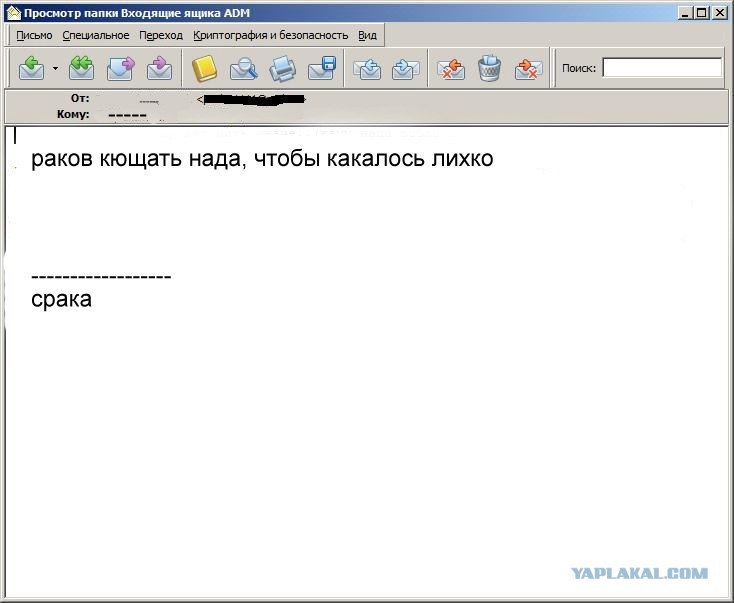
Task: Open Криптография и безопасность menu
Action: point(271,36)
